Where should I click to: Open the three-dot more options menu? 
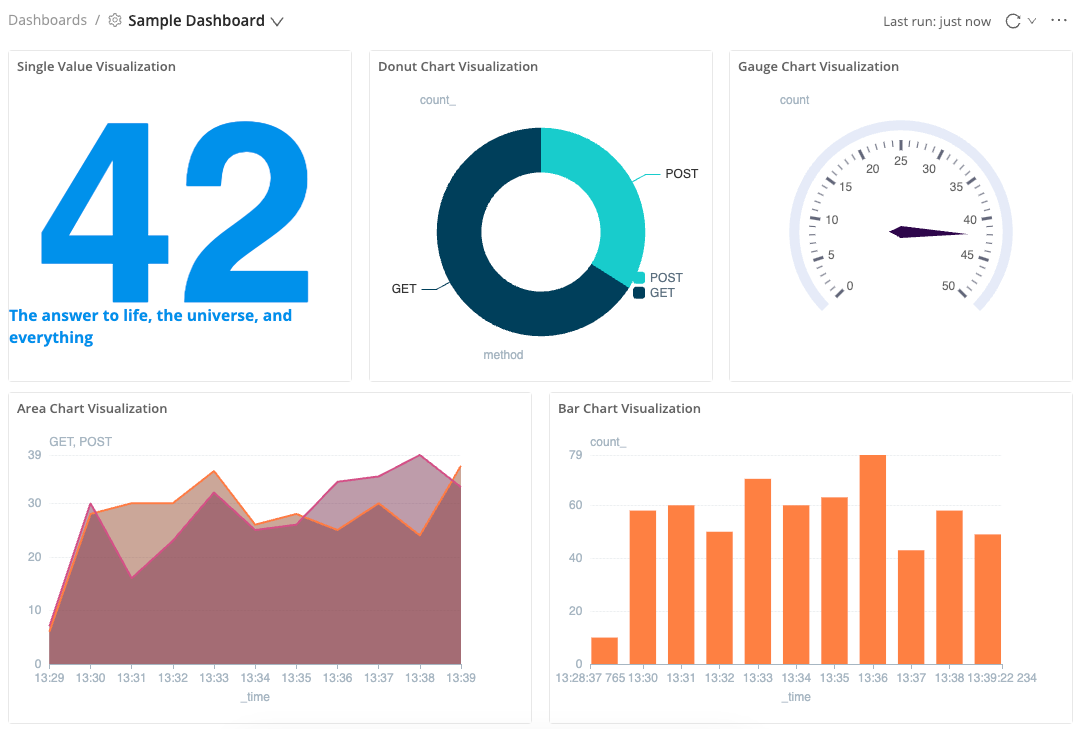point(1059,20)
